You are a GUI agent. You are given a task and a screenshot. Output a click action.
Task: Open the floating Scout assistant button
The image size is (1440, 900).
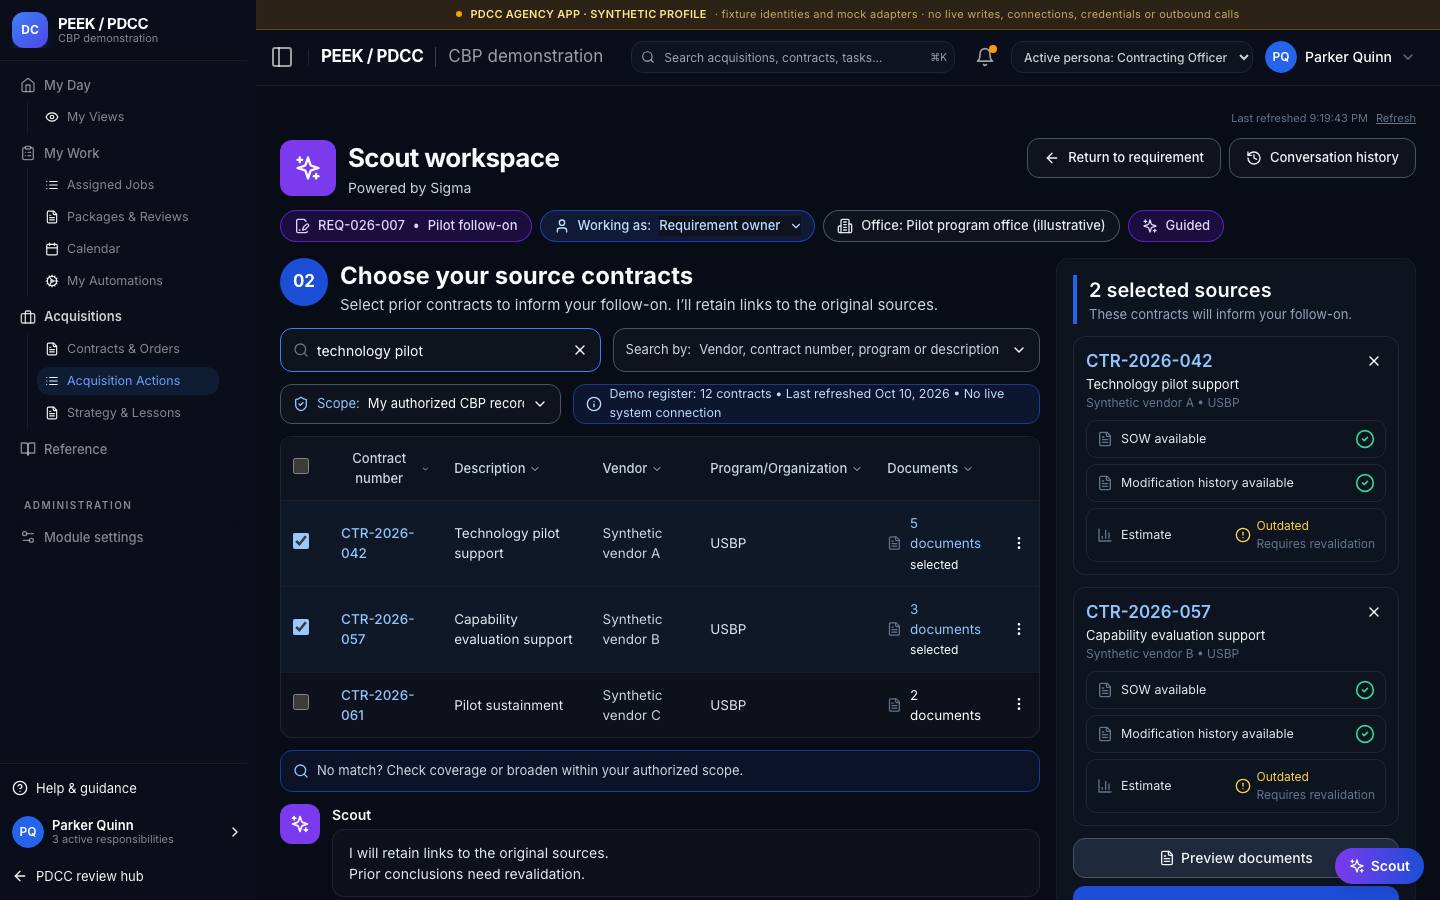(x=1379, y=866)
